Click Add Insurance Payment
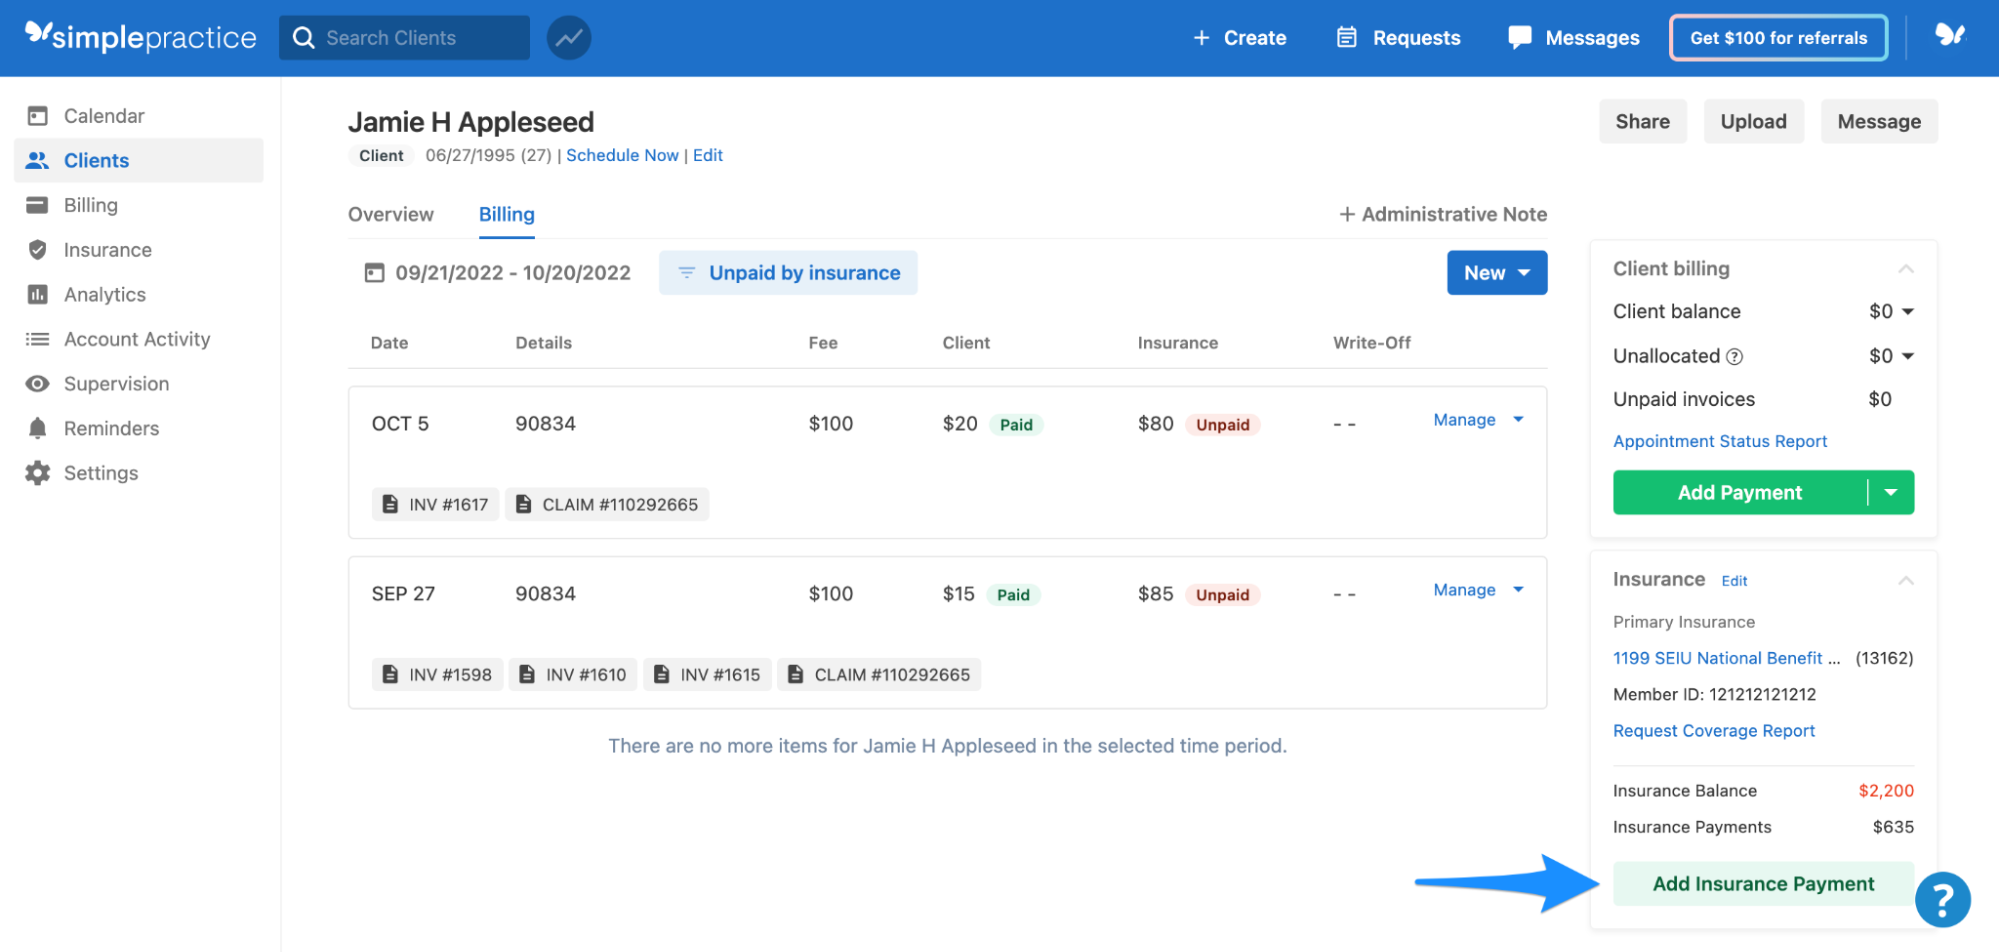1999x952 pixels. pos(1762,883)
